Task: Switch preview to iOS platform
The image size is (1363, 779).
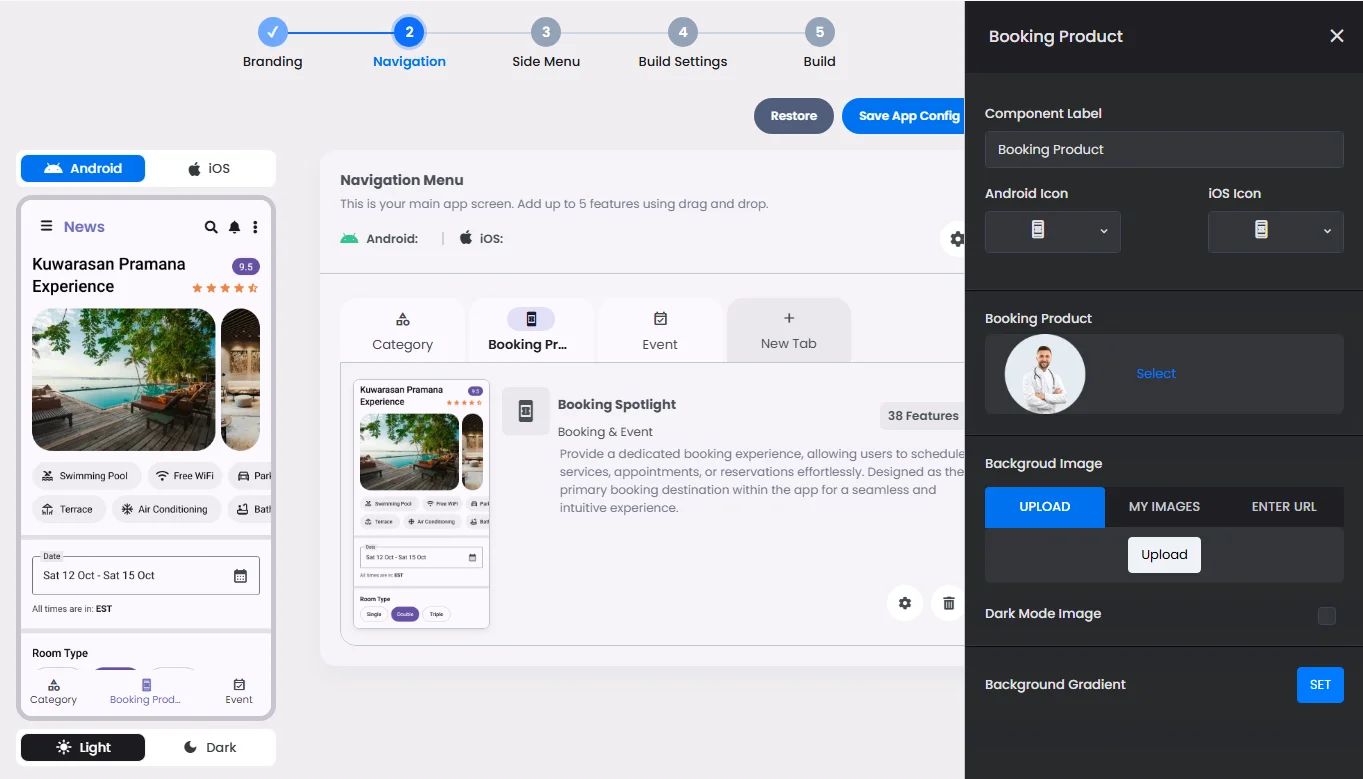Action: click(210, 168)
